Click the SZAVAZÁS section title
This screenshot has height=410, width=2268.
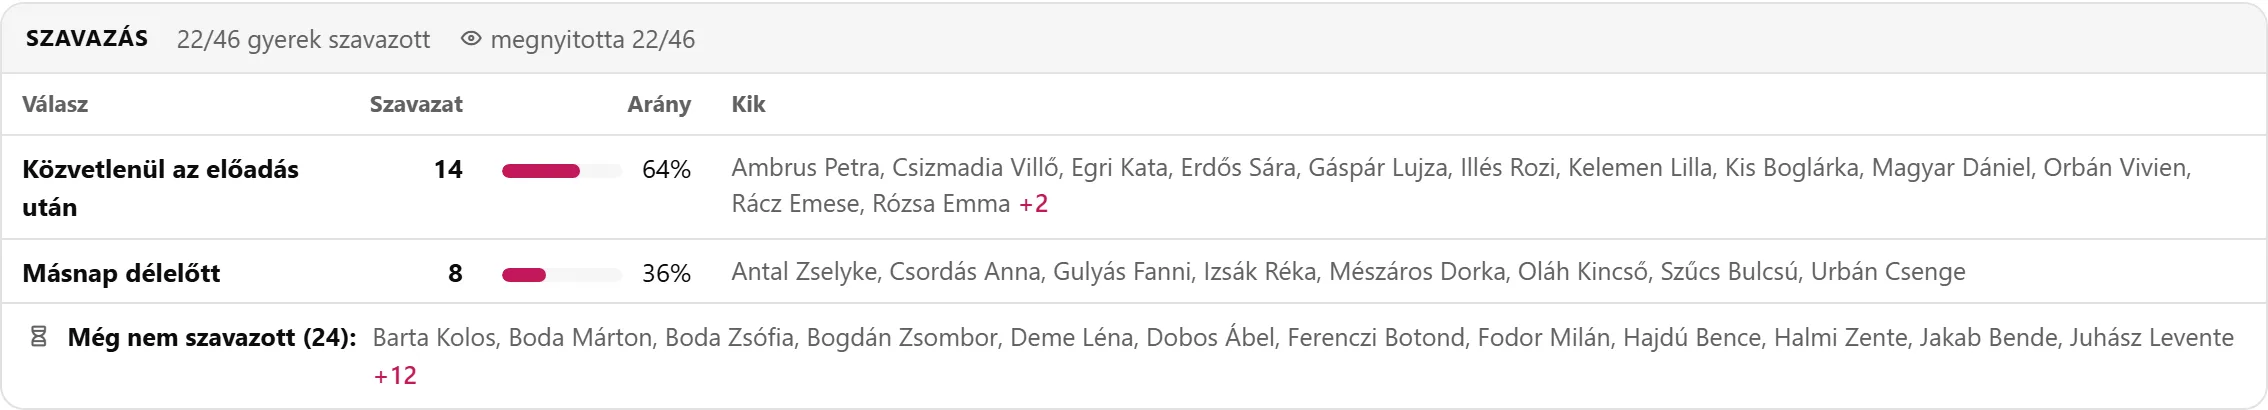point(87,39)
